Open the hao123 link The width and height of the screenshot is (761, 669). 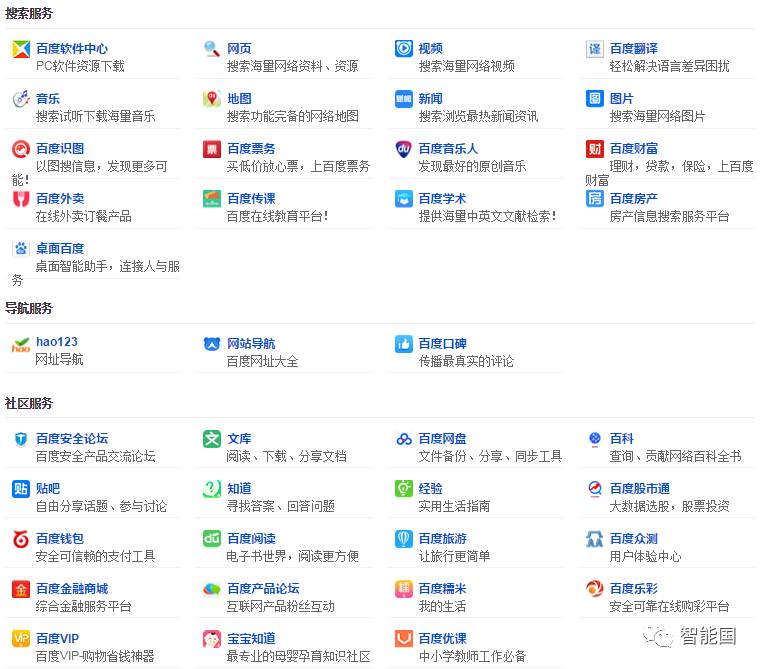pyautogui.click(x=57, y=342)
